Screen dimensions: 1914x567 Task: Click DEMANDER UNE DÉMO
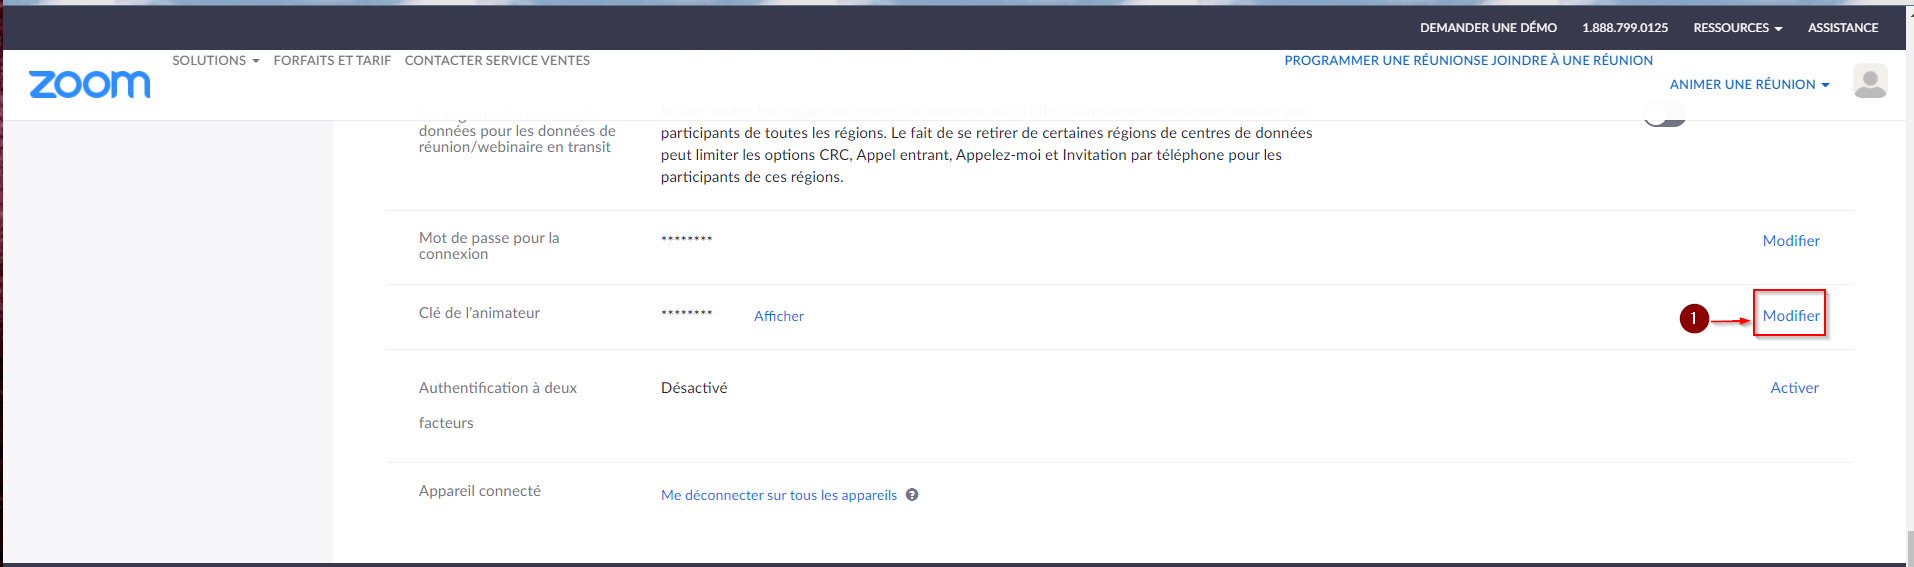[x=1488, y=28]
